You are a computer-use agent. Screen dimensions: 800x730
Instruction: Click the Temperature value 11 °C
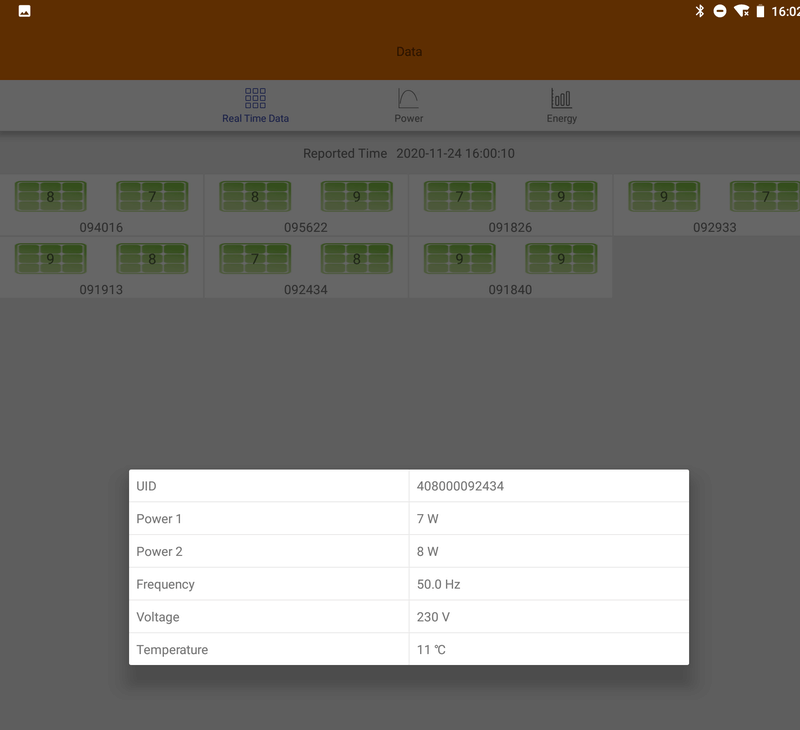(x=431, y=649)
